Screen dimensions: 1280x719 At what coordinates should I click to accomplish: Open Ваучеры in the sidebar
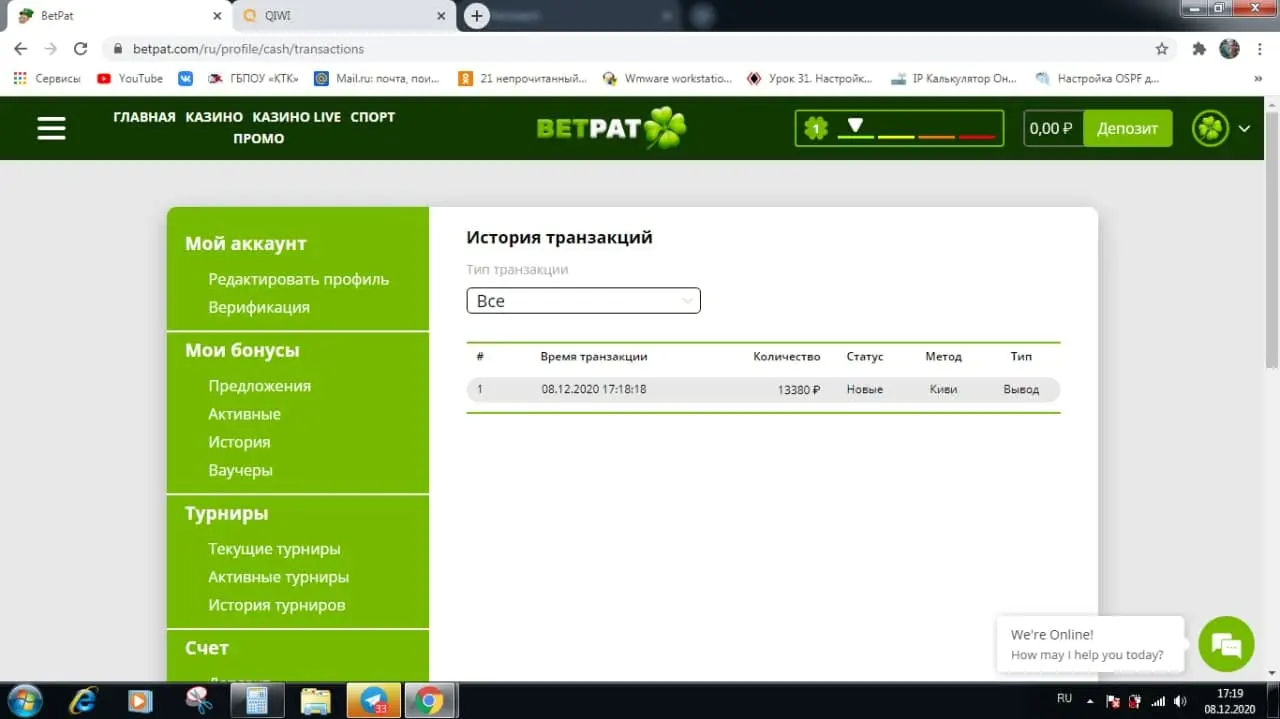pos(240,470)
